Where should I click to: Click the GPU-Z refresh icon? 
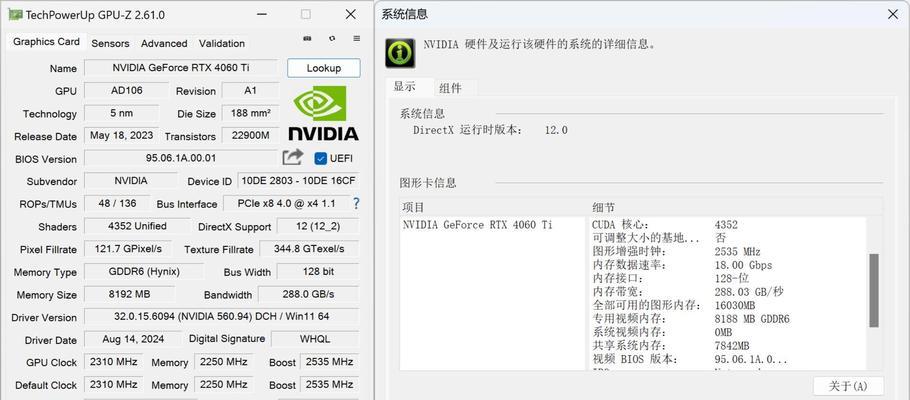[332, 38]
